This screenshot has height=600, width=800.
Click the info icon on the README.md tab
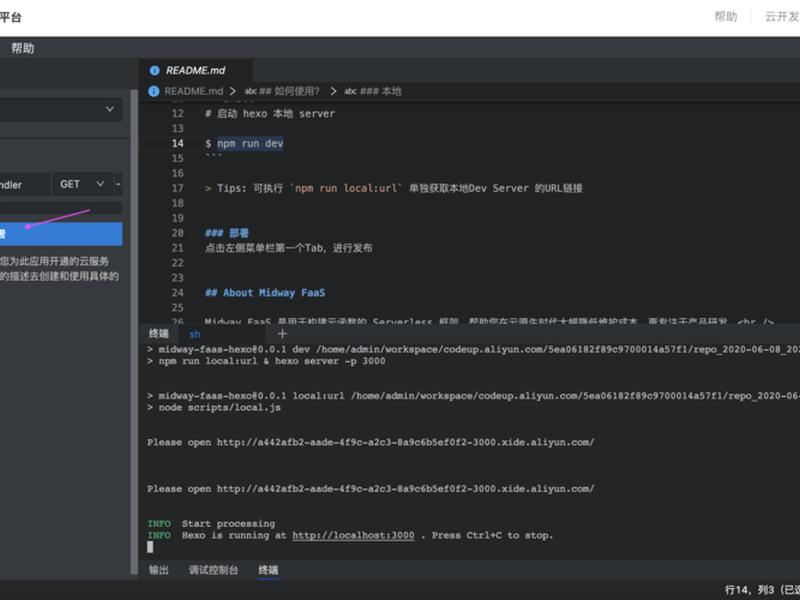[x=154, y=70]
